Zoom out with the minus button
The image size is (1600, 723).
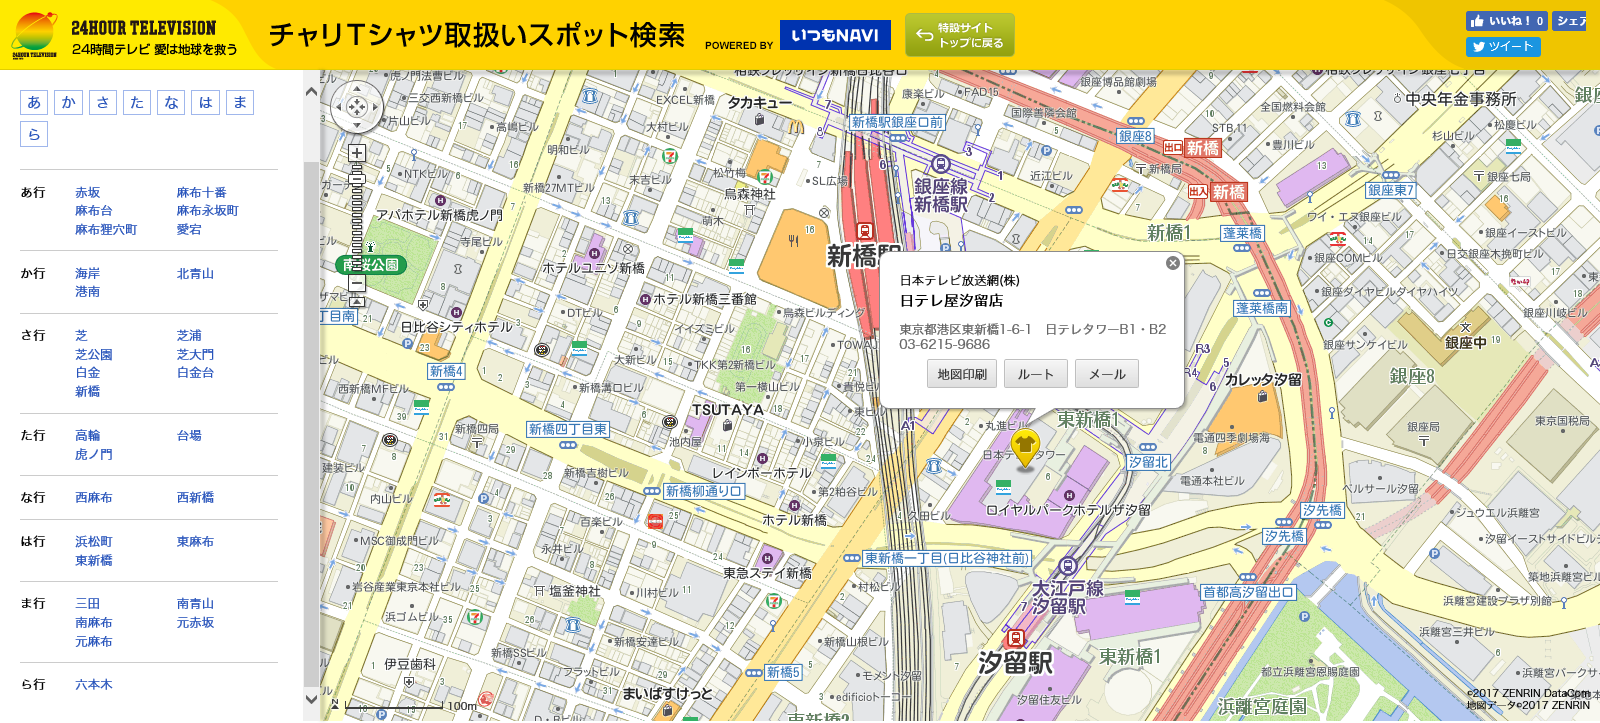[357, 284]
